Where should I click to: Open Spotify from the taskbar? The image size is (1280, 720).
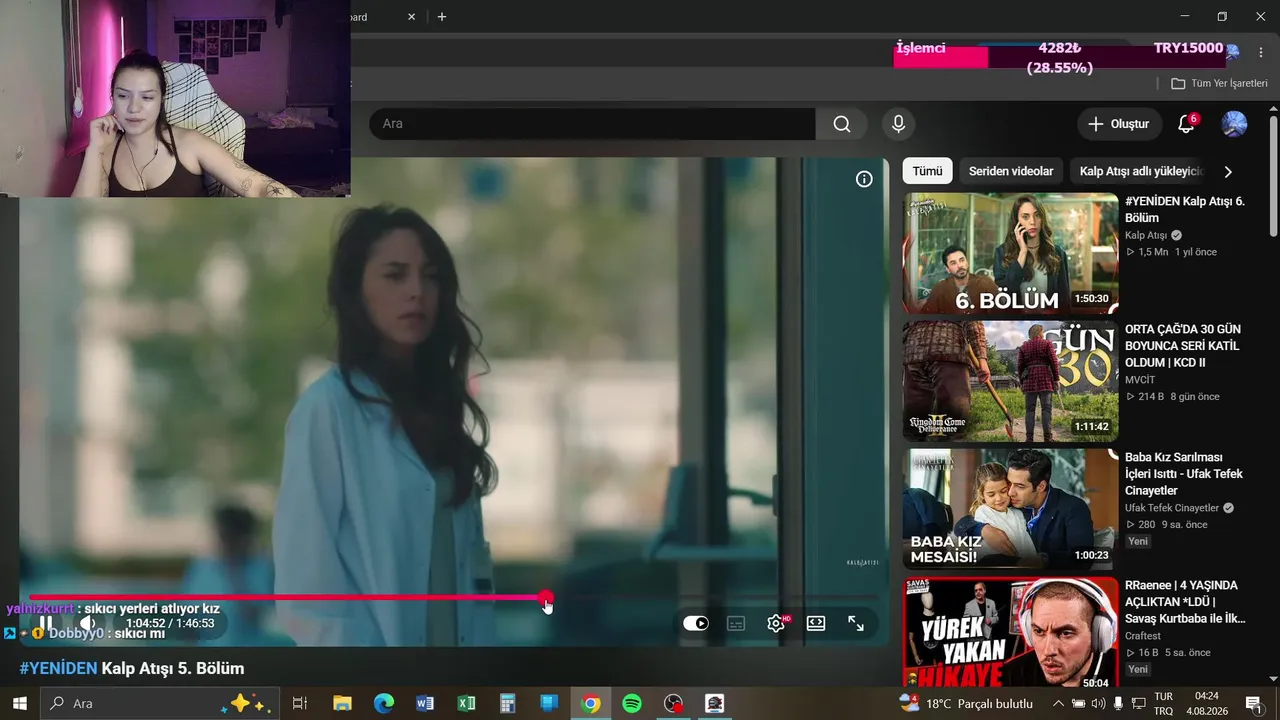(x=632, y=703)
